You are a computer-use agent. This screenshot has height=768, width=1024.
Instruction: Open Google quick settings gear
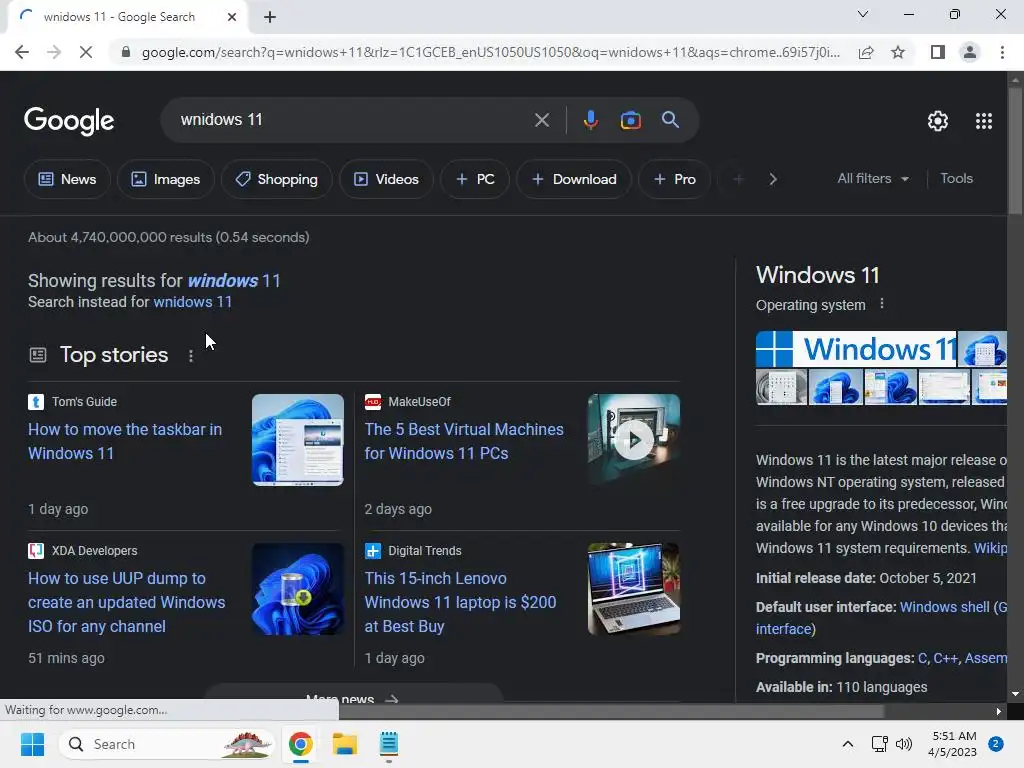(x=938, y=121)
